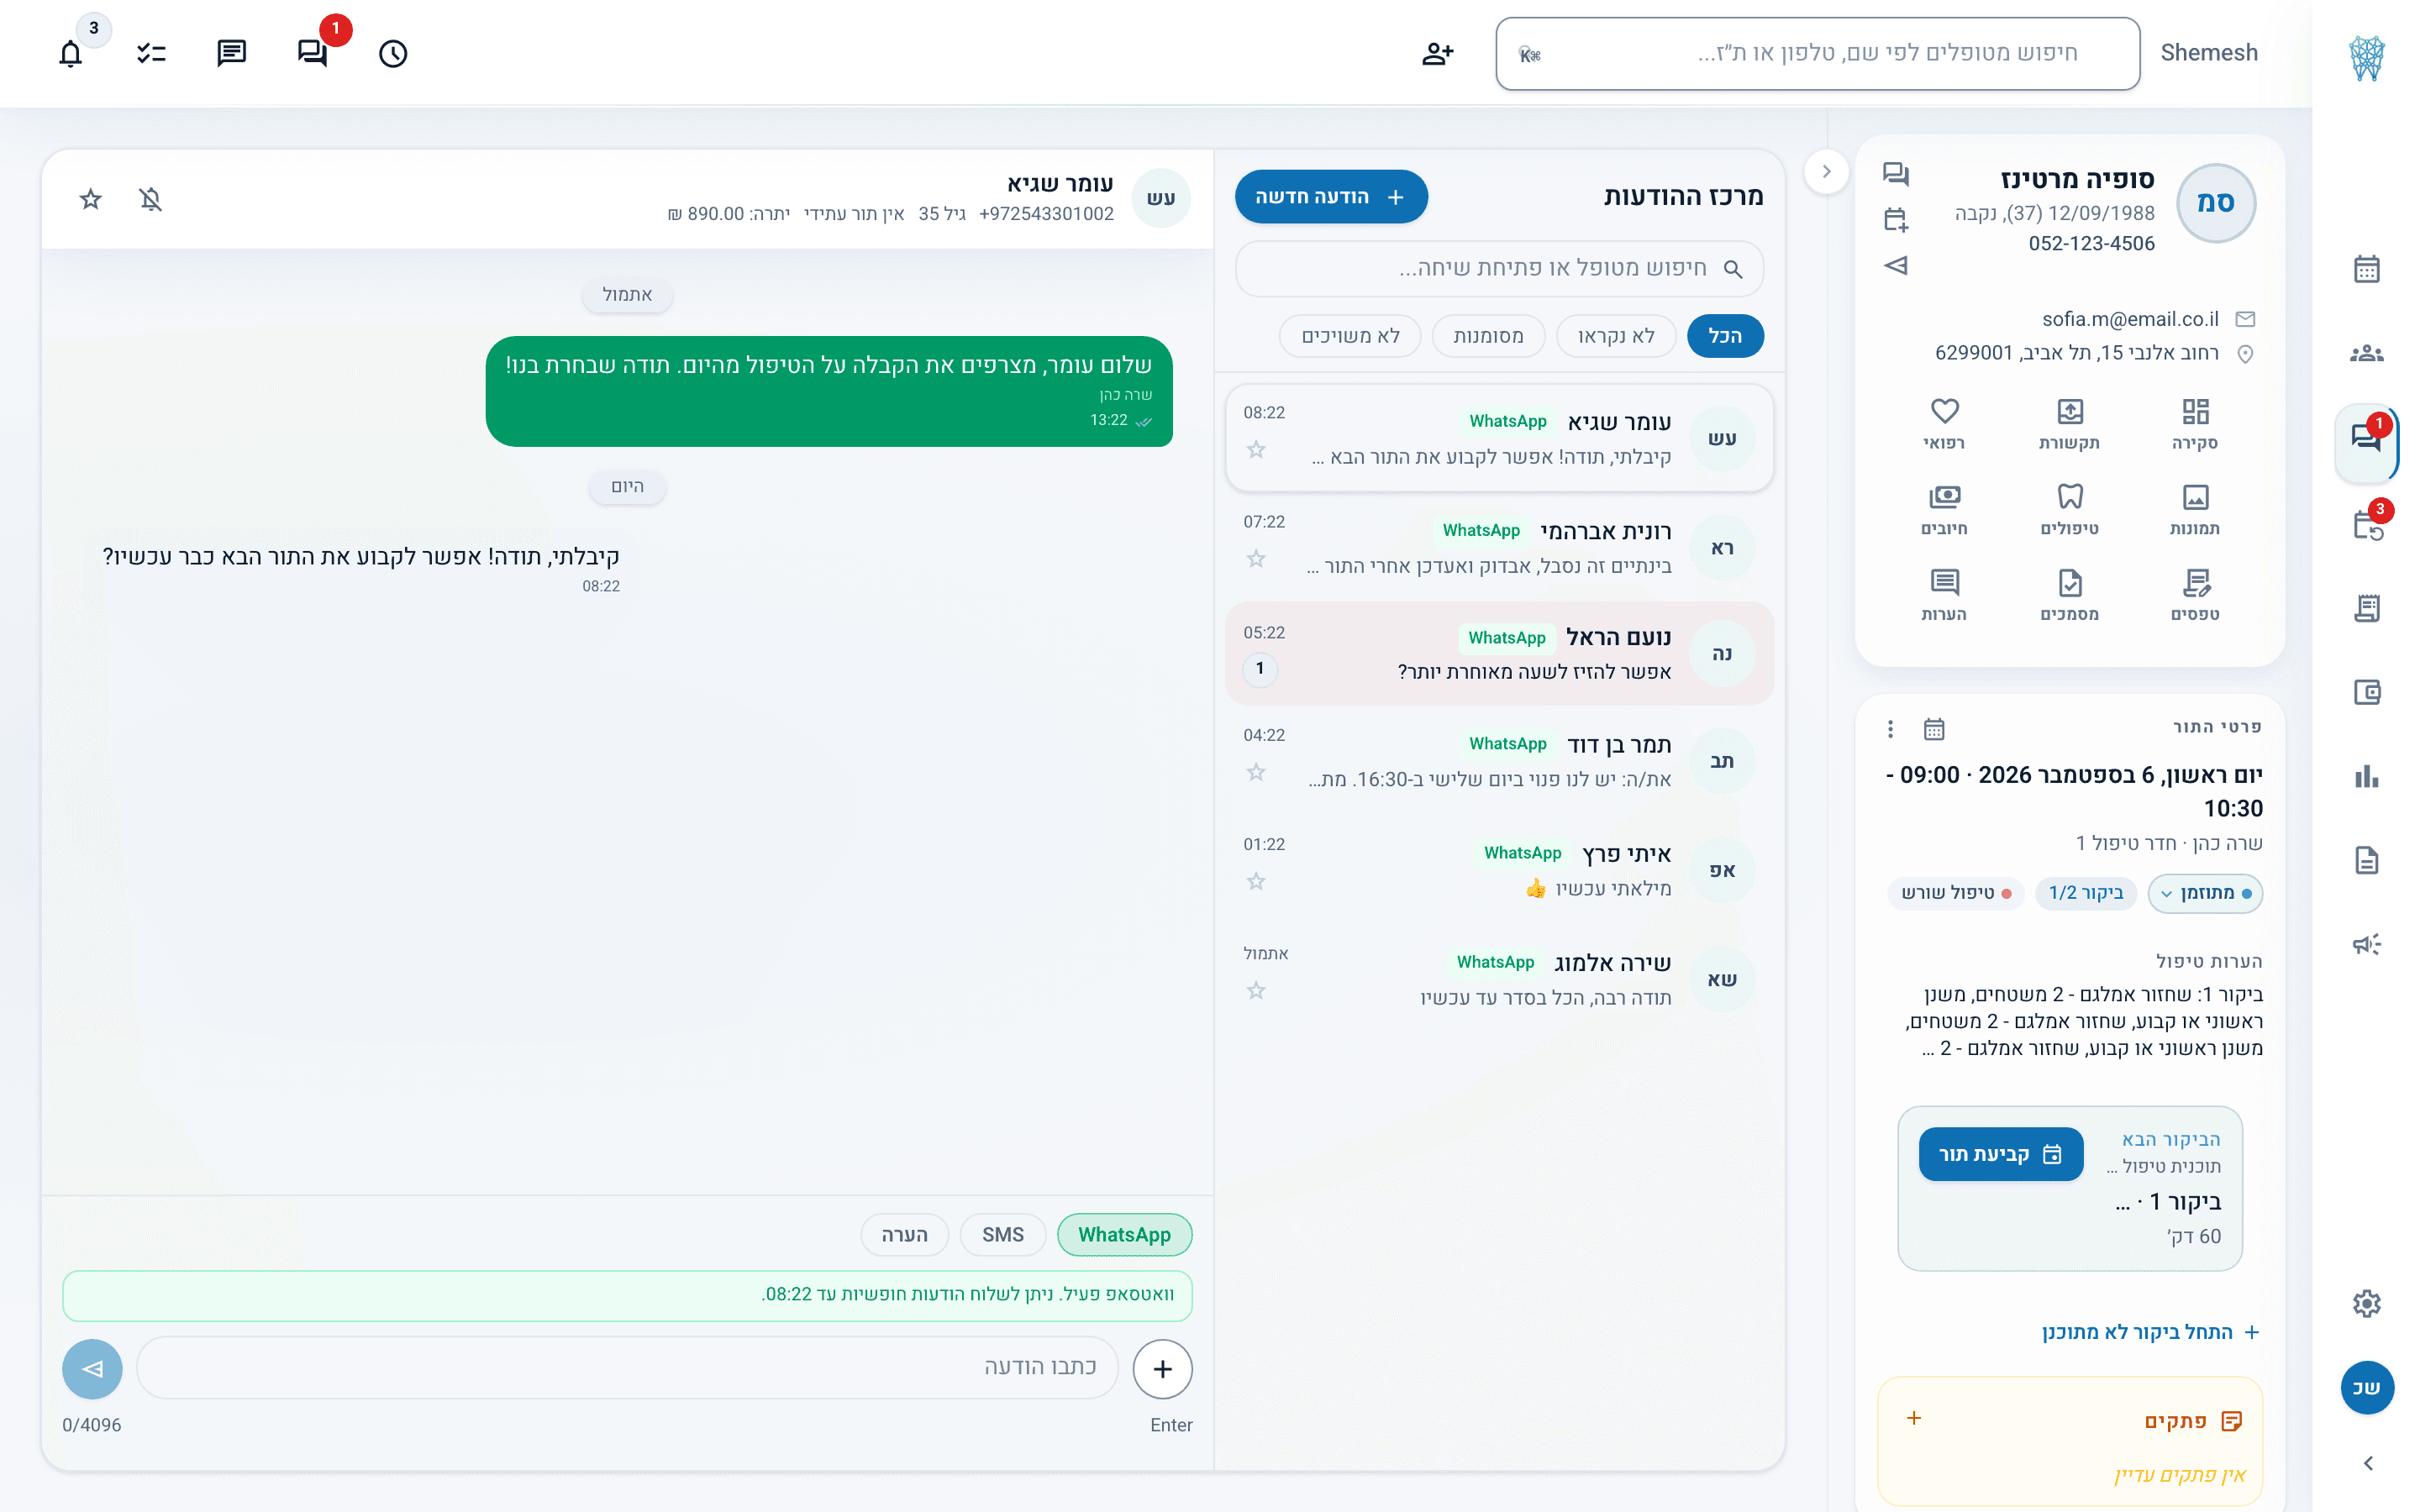Open the bar chart reports icon
This screenshot has height=1512, width=2420.
(2366, 776)
